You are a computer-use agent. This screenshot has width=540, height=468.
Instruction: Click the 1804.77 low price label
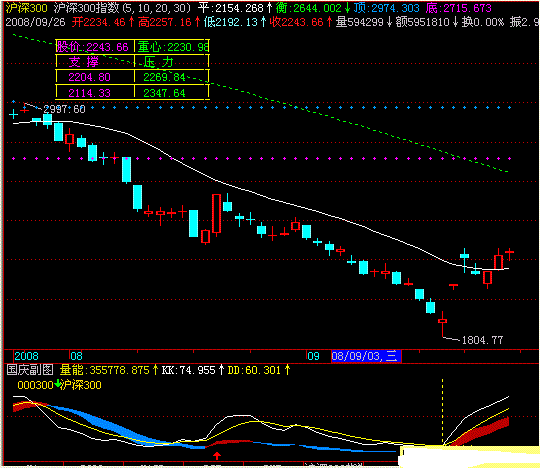(482, 340)
